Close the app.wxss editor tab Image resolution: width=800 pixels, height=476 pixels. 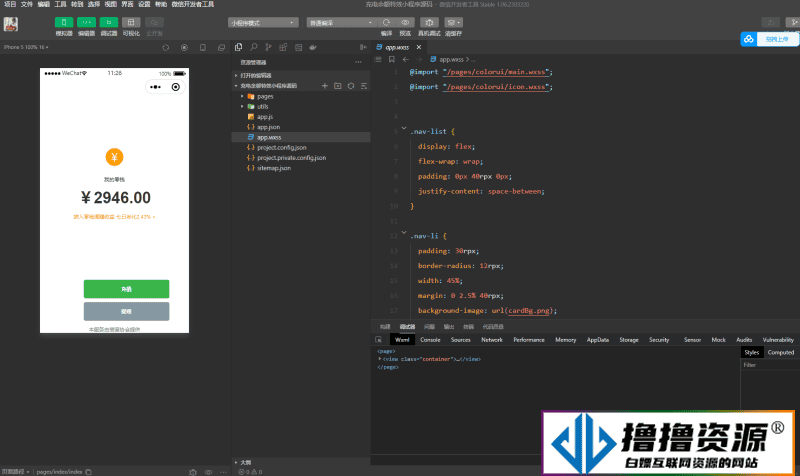(419, 47)
